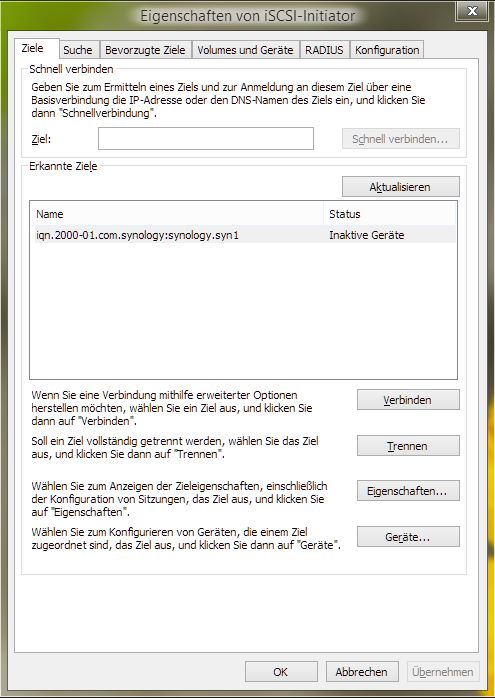The width and height of the screenshot is (495, 698).
Task: Refresh targets with Aktualisieren
Action: (x=400, y=187)
